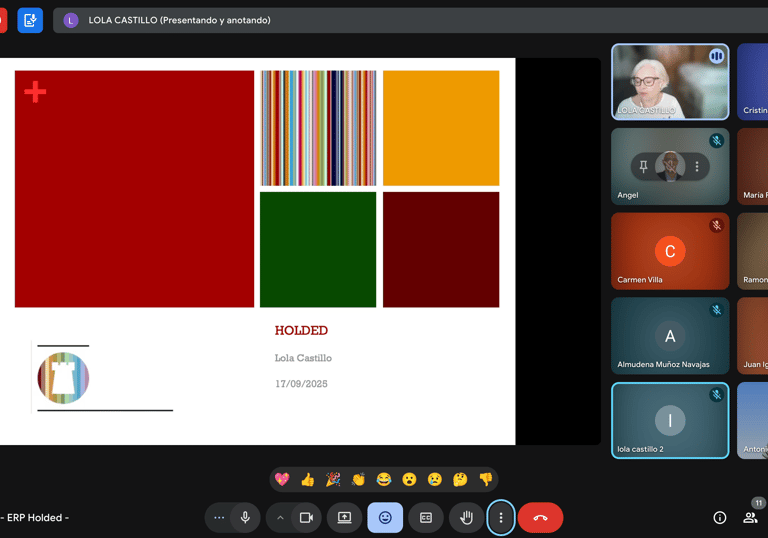Select Almudena Muñoz Navajas tile
Screen dimensions: 768x538
tap(670, 336)
